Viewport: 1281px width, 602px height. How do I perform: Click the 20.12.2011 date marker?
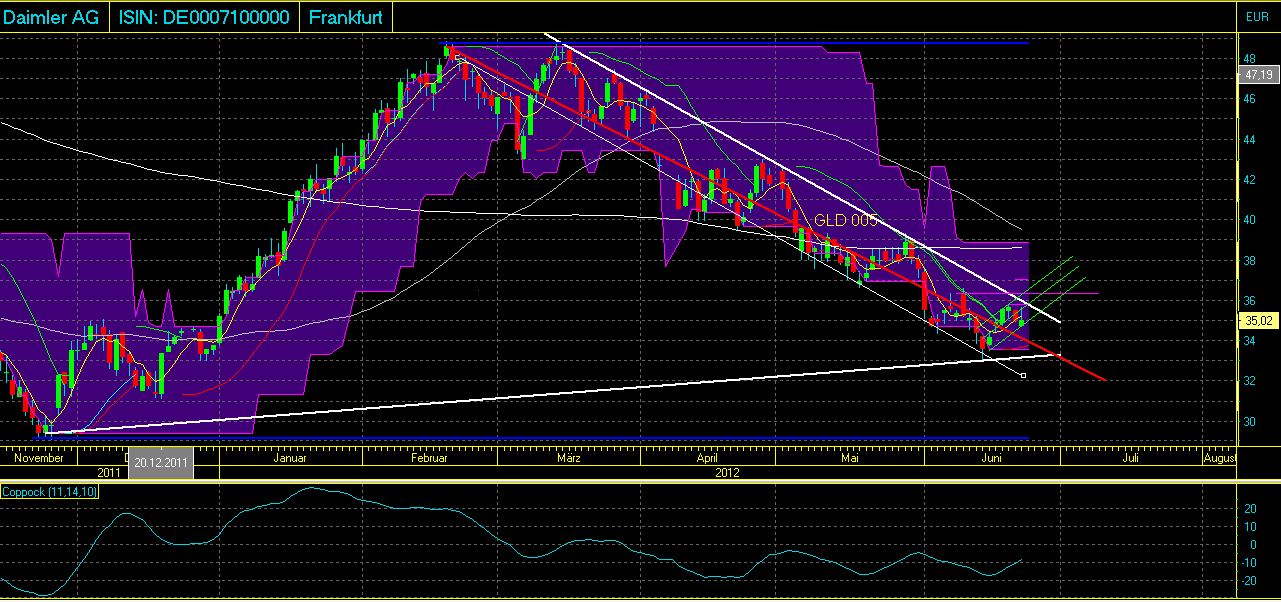161,464
